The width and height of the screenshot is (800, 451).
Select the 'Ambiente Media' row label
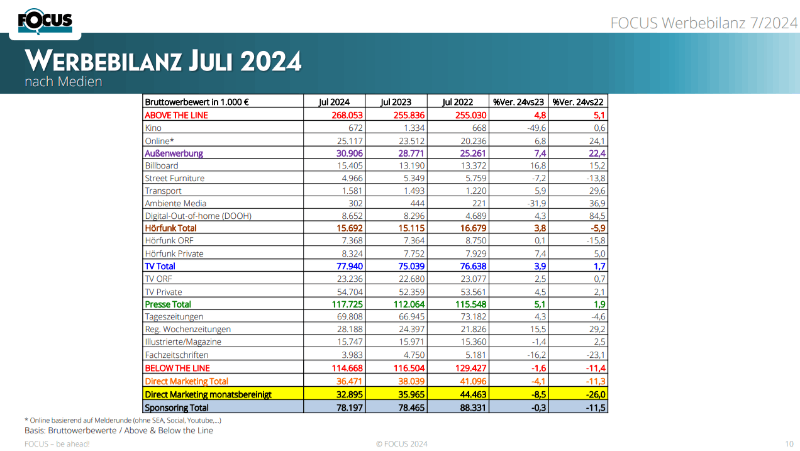click(x=176, y=203)
